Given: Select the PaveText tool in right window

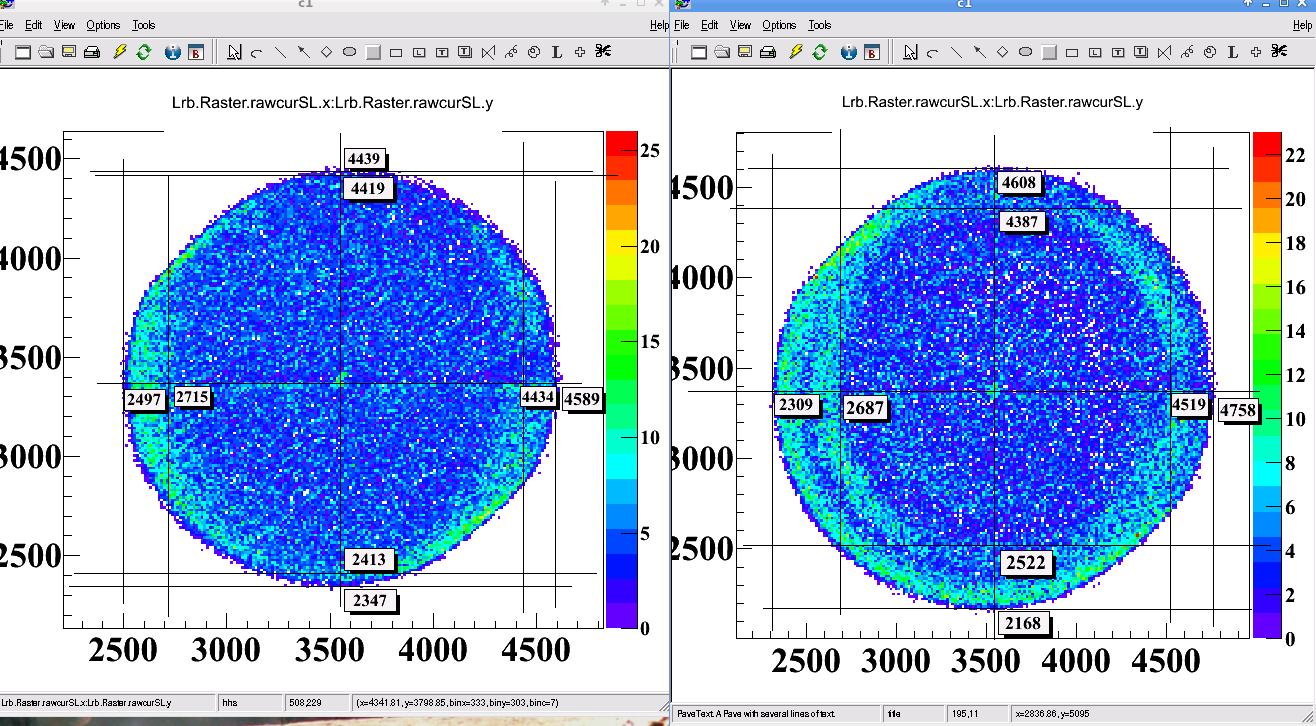Looking at the screenshot, I should point(1118,52).
